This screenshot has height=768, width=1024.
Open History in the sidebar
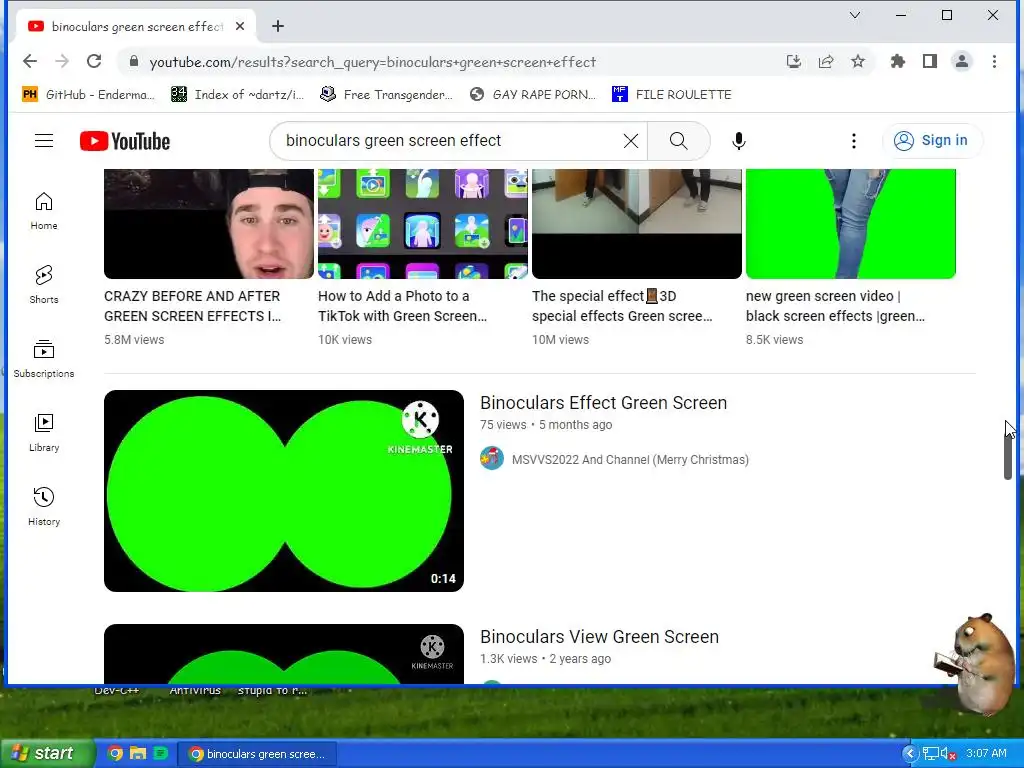pos(44,506)
